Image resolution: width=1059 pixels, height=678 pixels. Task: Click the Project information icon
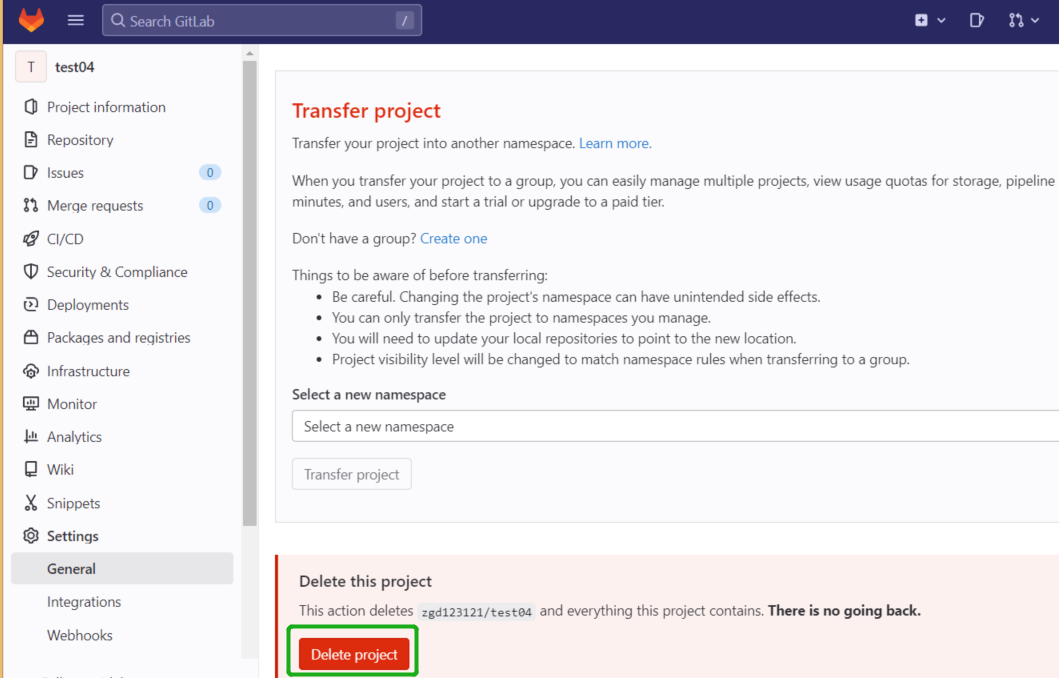[x=30, y=107]
